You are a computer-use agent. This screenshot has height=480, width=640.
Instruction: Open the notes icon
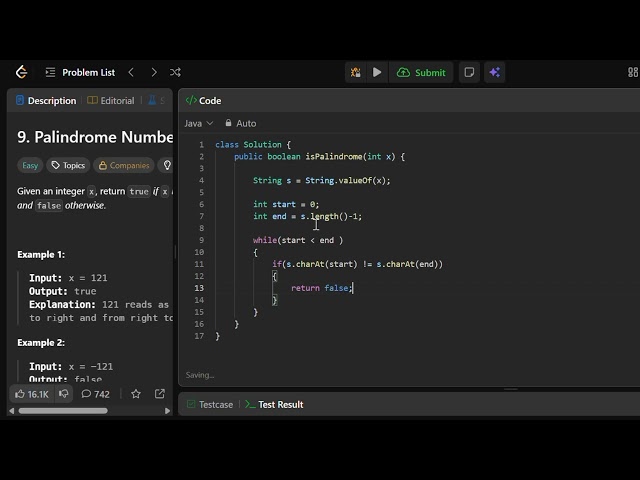click(469, 72)
